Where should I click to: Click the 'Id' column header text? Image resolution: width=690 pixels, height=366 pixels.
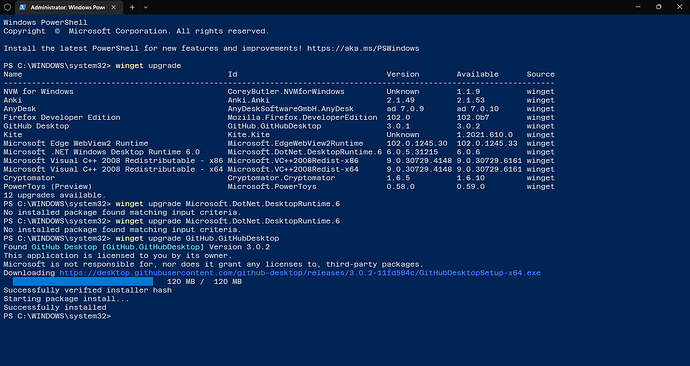tap(232, 74)
